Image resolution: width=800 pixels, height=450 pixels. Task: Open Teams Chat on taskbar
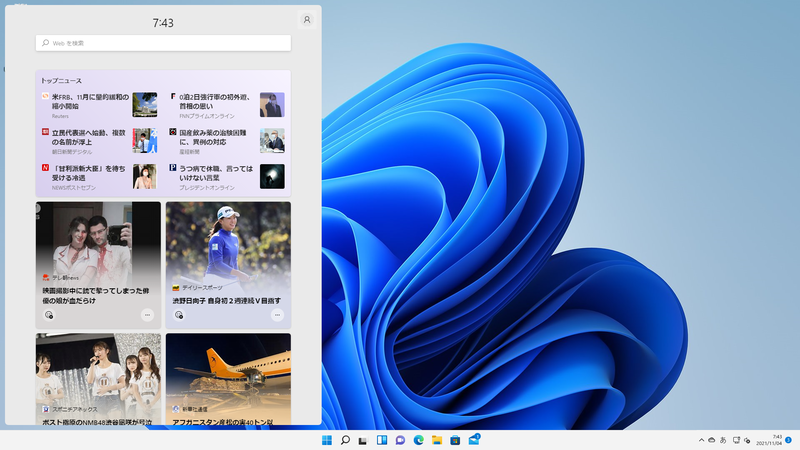coord(400,440)
